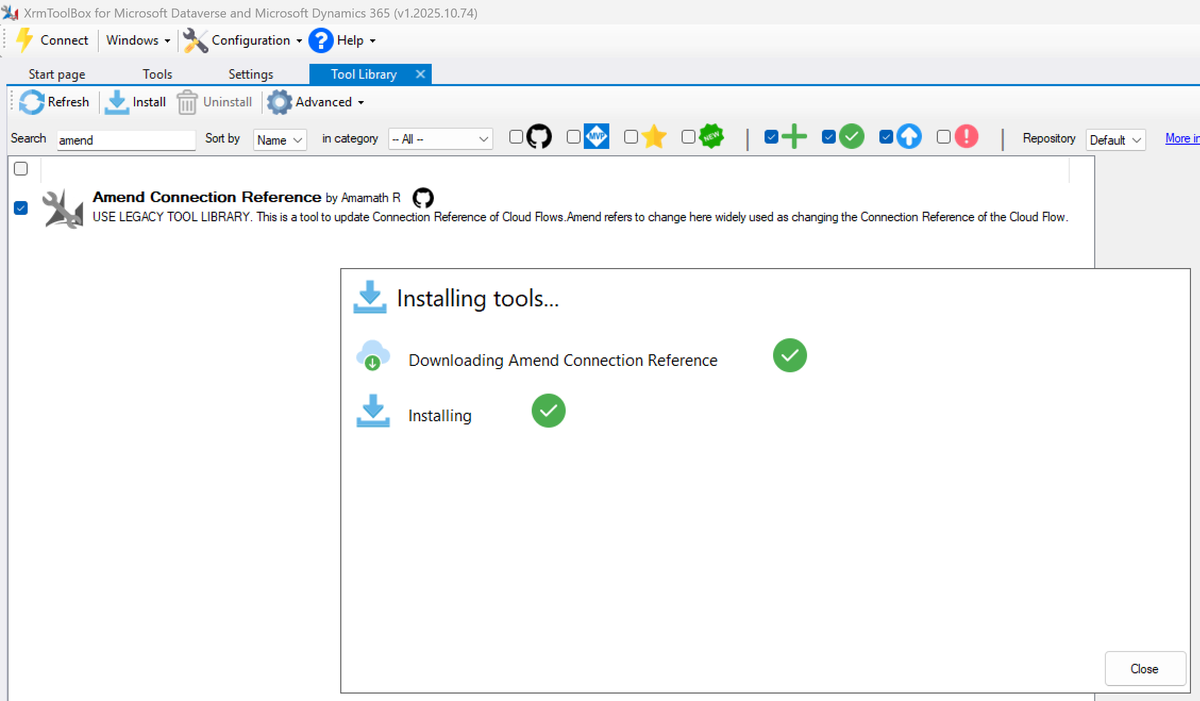Open the Repository Default dropdown
The height and width of the screenshot is (701, 1200).
1116,140
